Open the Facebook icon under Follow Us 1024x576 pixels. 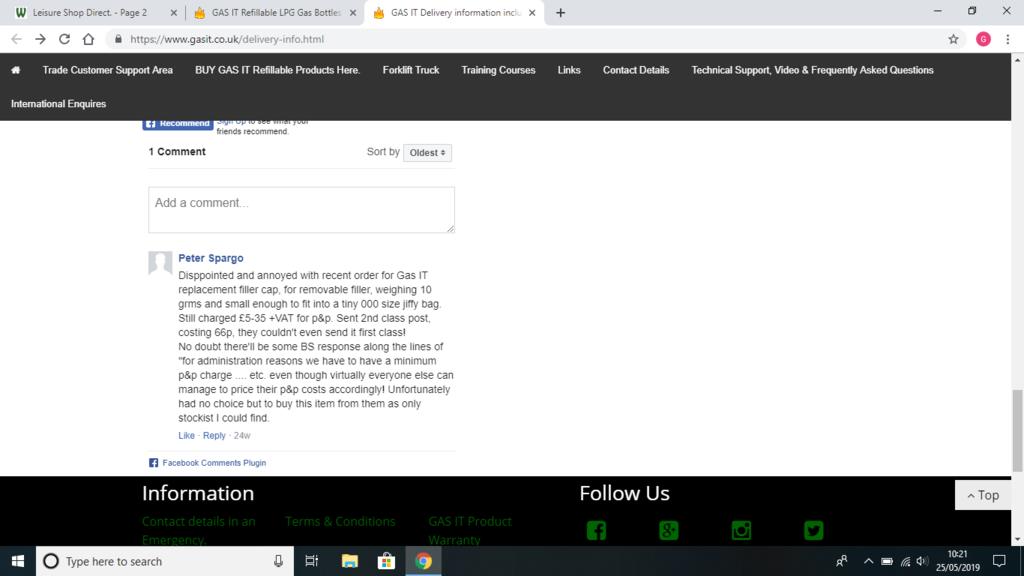point(596,530)
